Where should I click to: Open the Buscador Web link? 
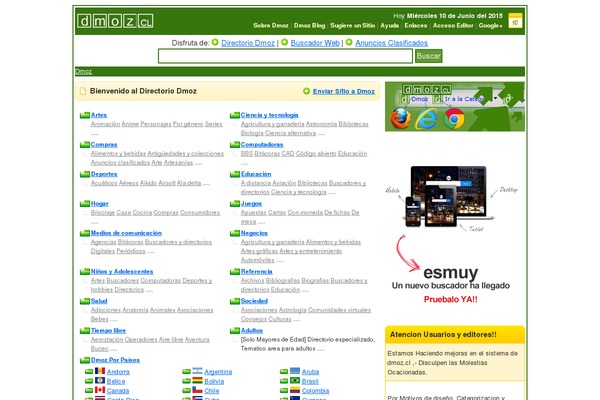pyautogui.click(x=315, y=43)
